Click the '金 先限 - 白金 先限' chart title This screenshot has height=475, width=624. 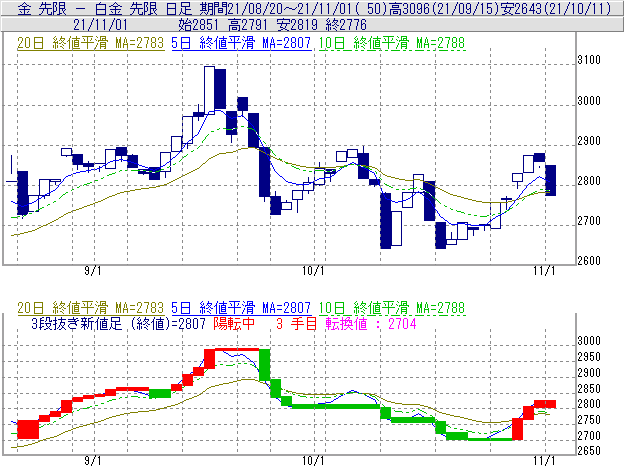tap(89, 8)
